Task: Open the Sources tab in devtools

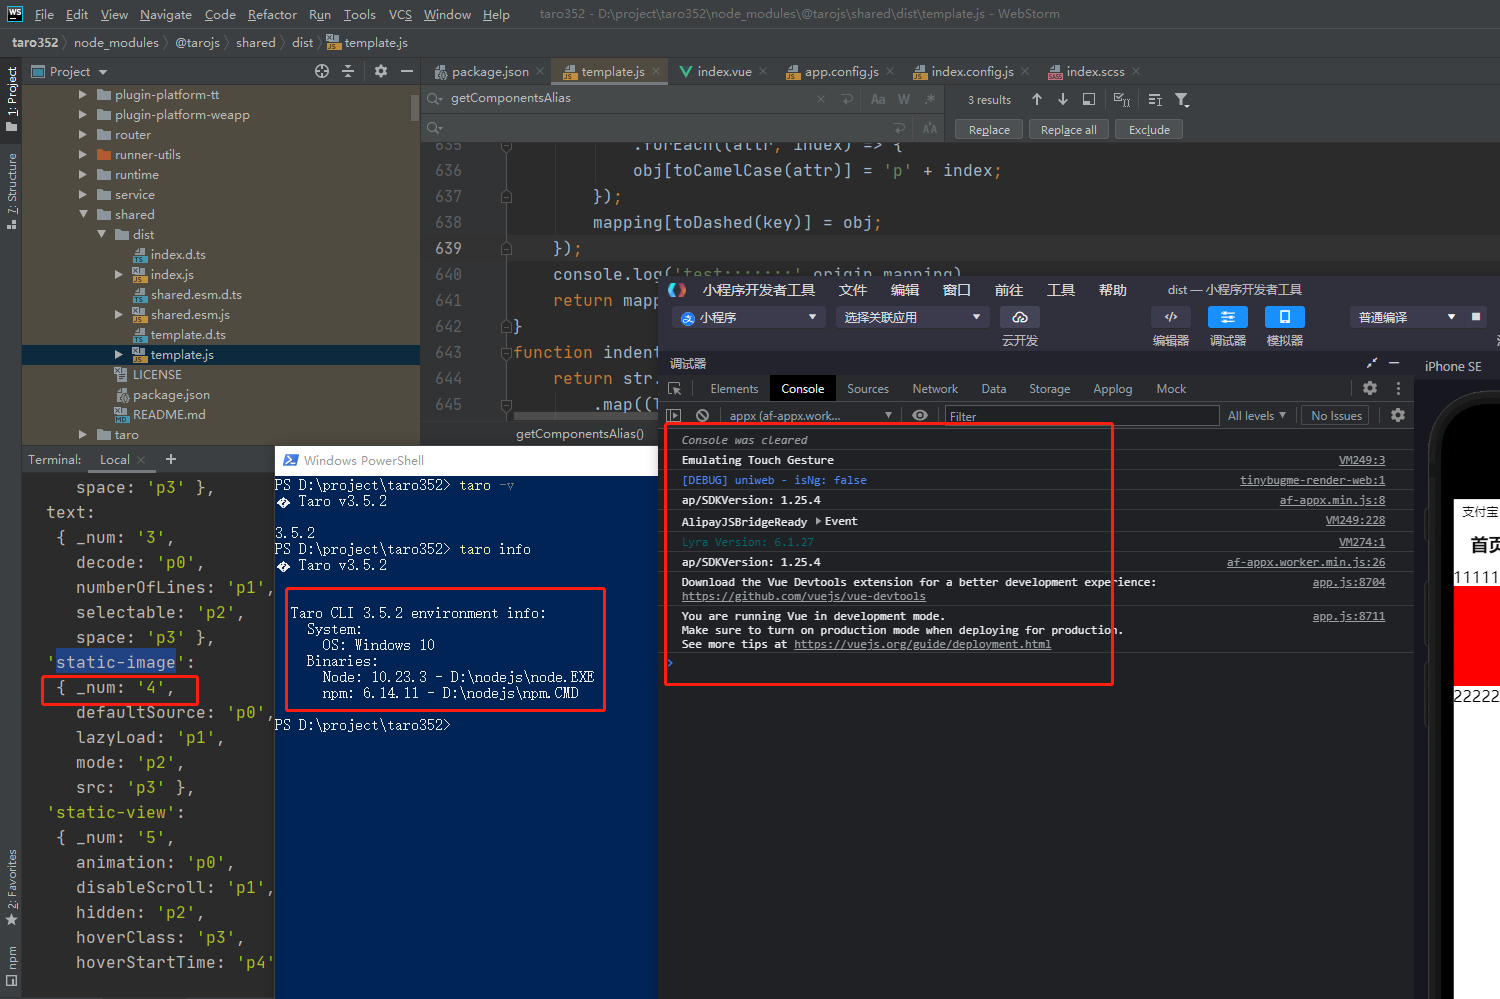Action: pos(868,389)
